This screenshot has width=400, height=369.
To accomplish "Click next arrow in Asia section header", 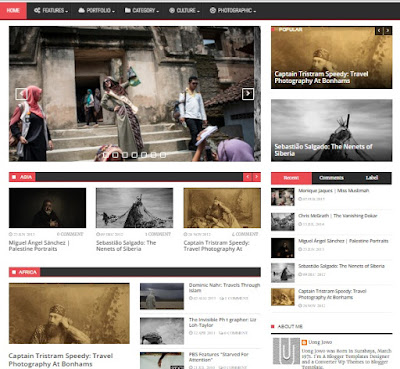I will (x=256, y=177).
